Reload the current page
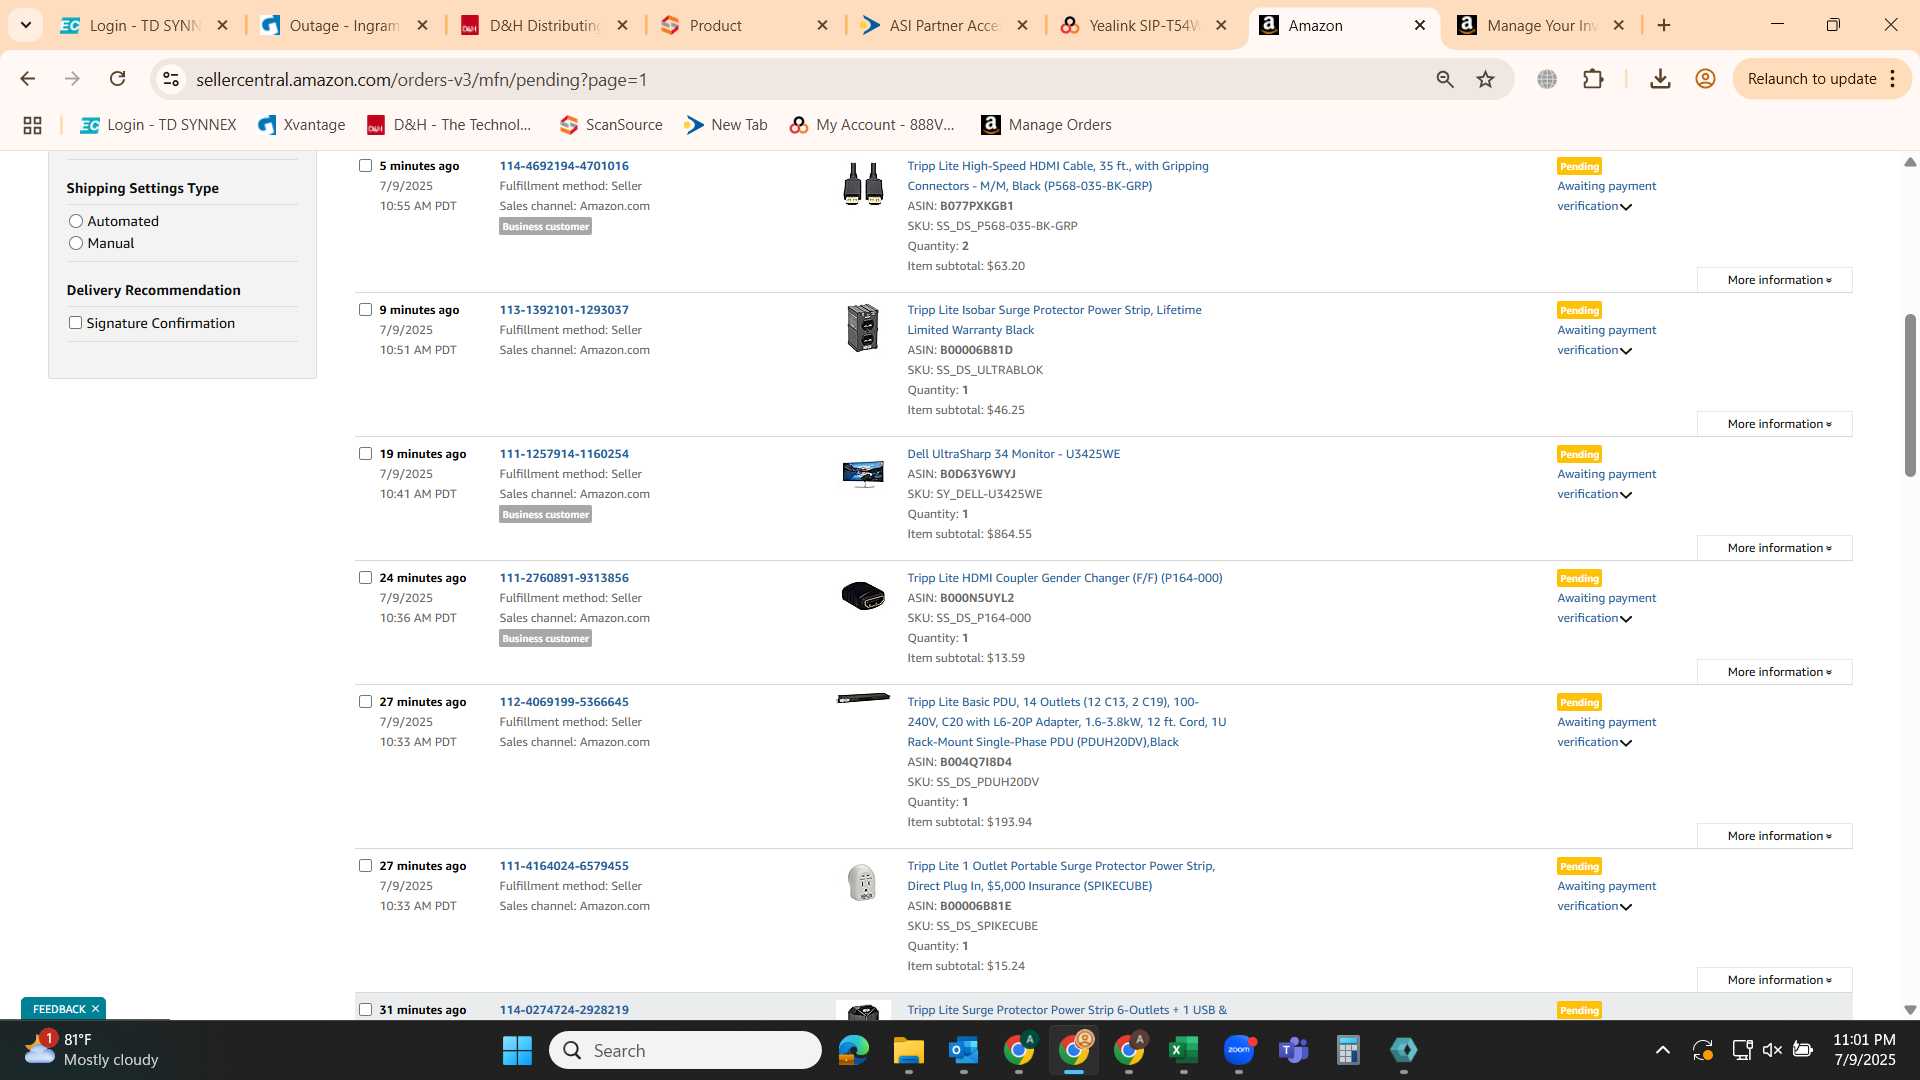The image size is (1920, 1080). (x=117, y=79)
